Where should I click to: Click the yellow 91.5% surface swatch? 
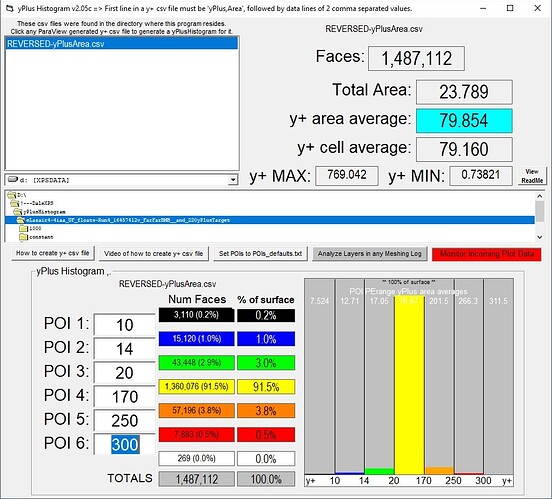tap(266, 387)
